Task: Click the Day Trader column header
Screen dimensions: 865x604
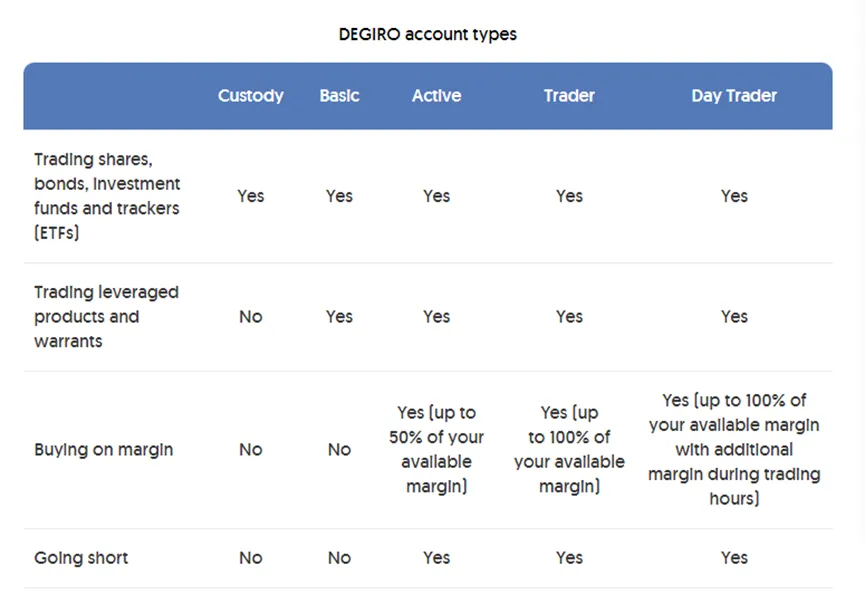Action: tap(734, 96)
